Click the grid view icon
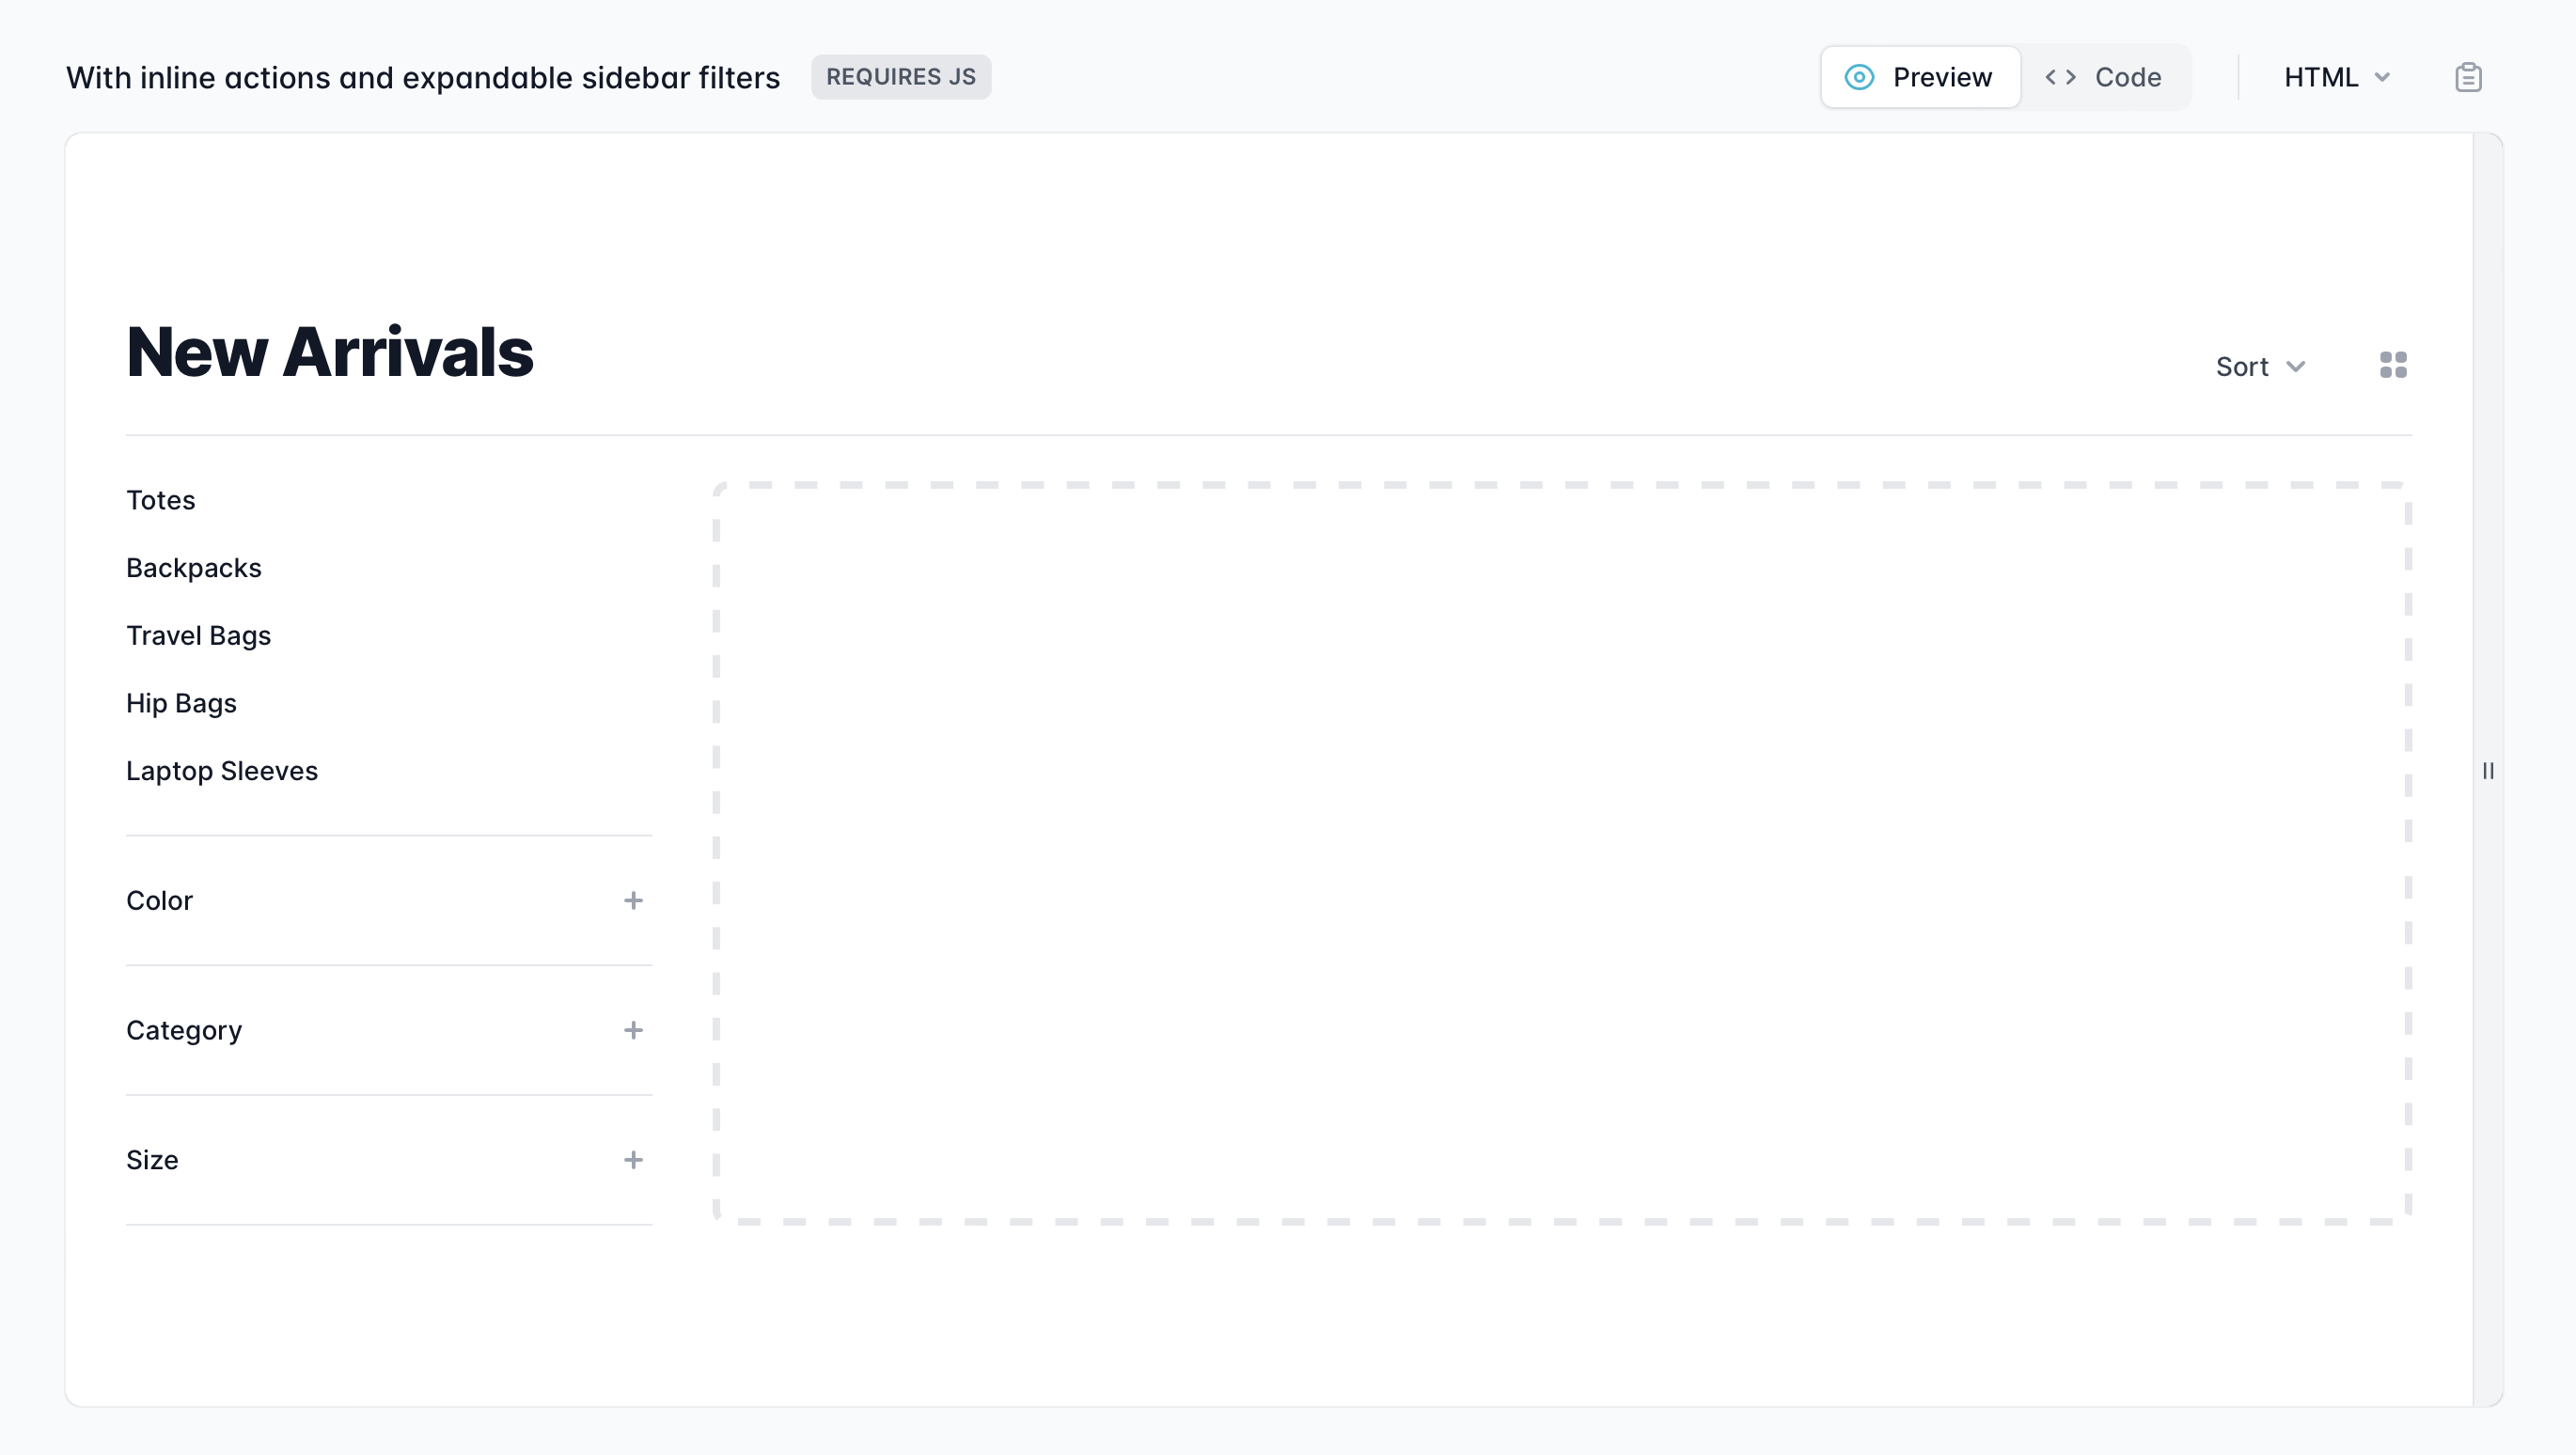 pyautogui.click(x=2393, y=365)
